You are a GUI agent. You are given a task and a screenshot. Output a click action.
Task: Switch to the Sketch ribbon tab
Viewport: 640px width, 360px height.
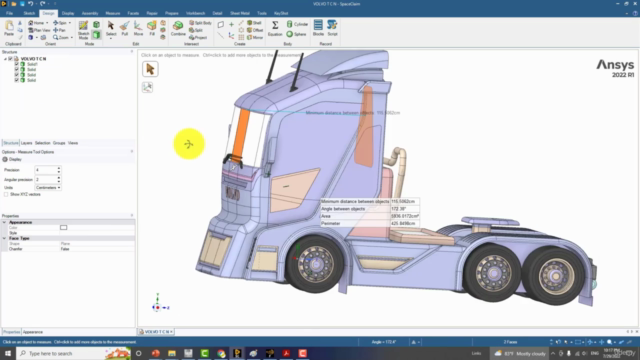tap(29, 13)
